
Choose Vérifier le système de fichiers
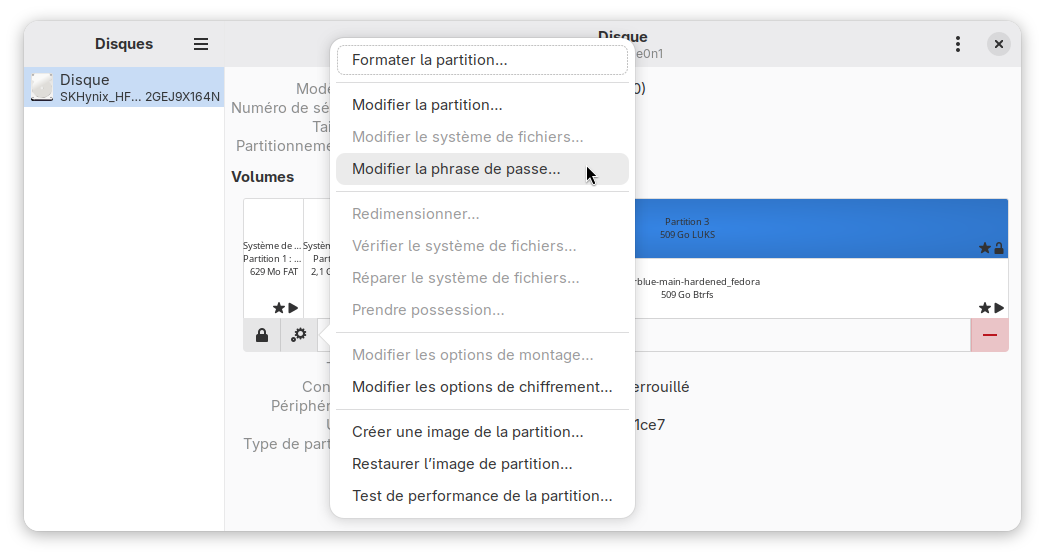483,246
